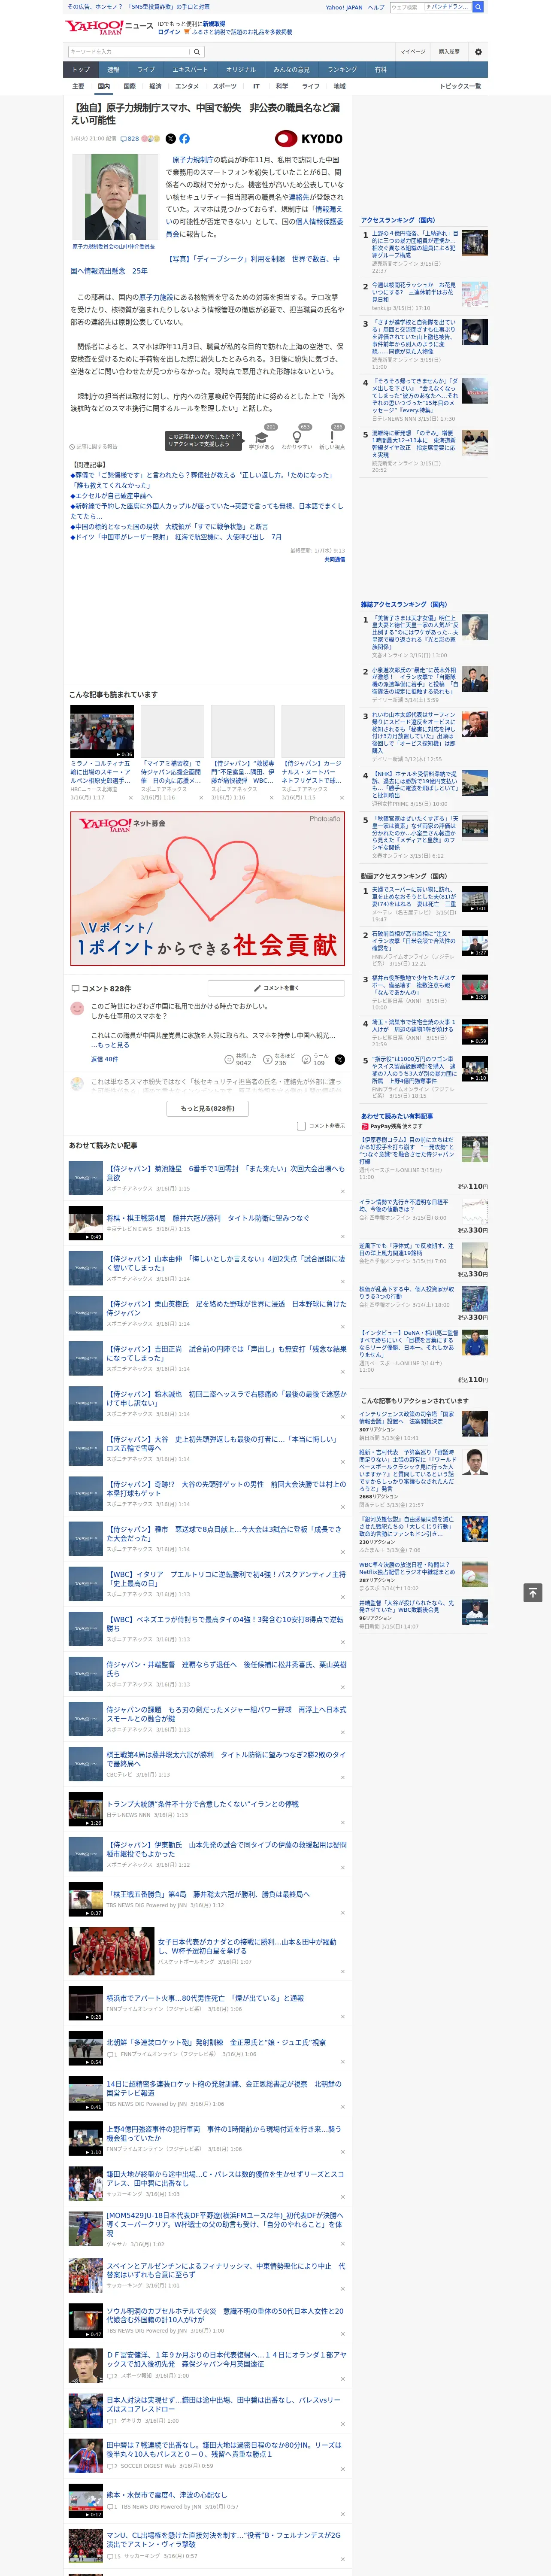The width and height of the screenshot is (551, 2576).
Task: Select the 有料 tab
Action: 380,70
